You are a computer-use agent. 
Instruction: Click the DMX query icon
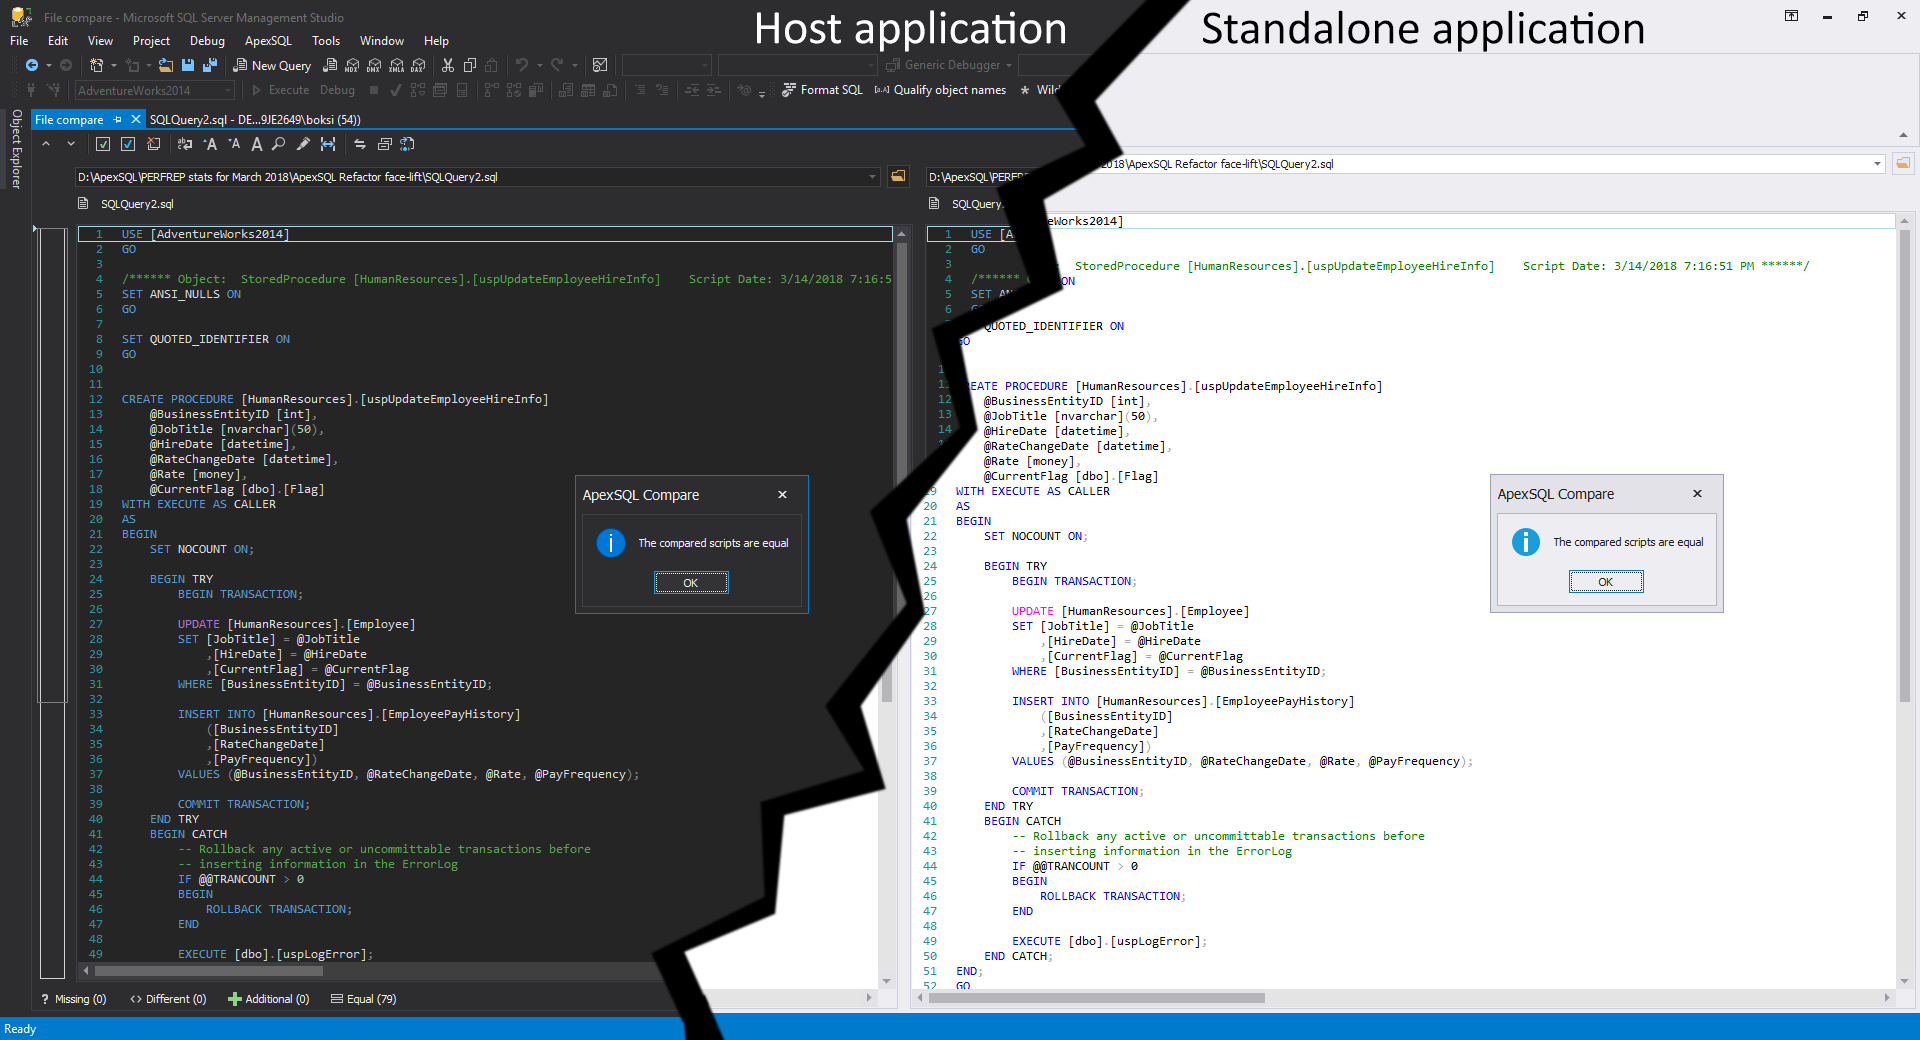(x=374, y=65)
